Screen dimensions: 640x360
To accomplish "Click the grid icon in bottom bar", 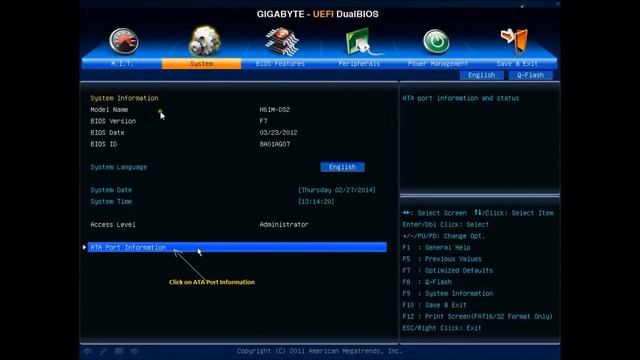I will 119,351.
